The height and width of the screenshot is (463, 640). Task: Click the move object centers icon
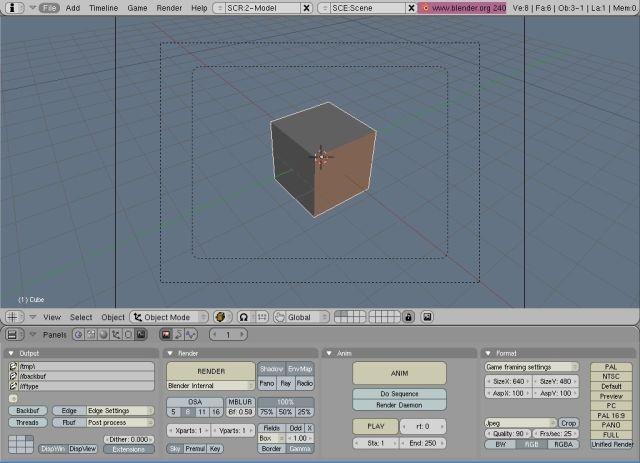coord(261,317)
